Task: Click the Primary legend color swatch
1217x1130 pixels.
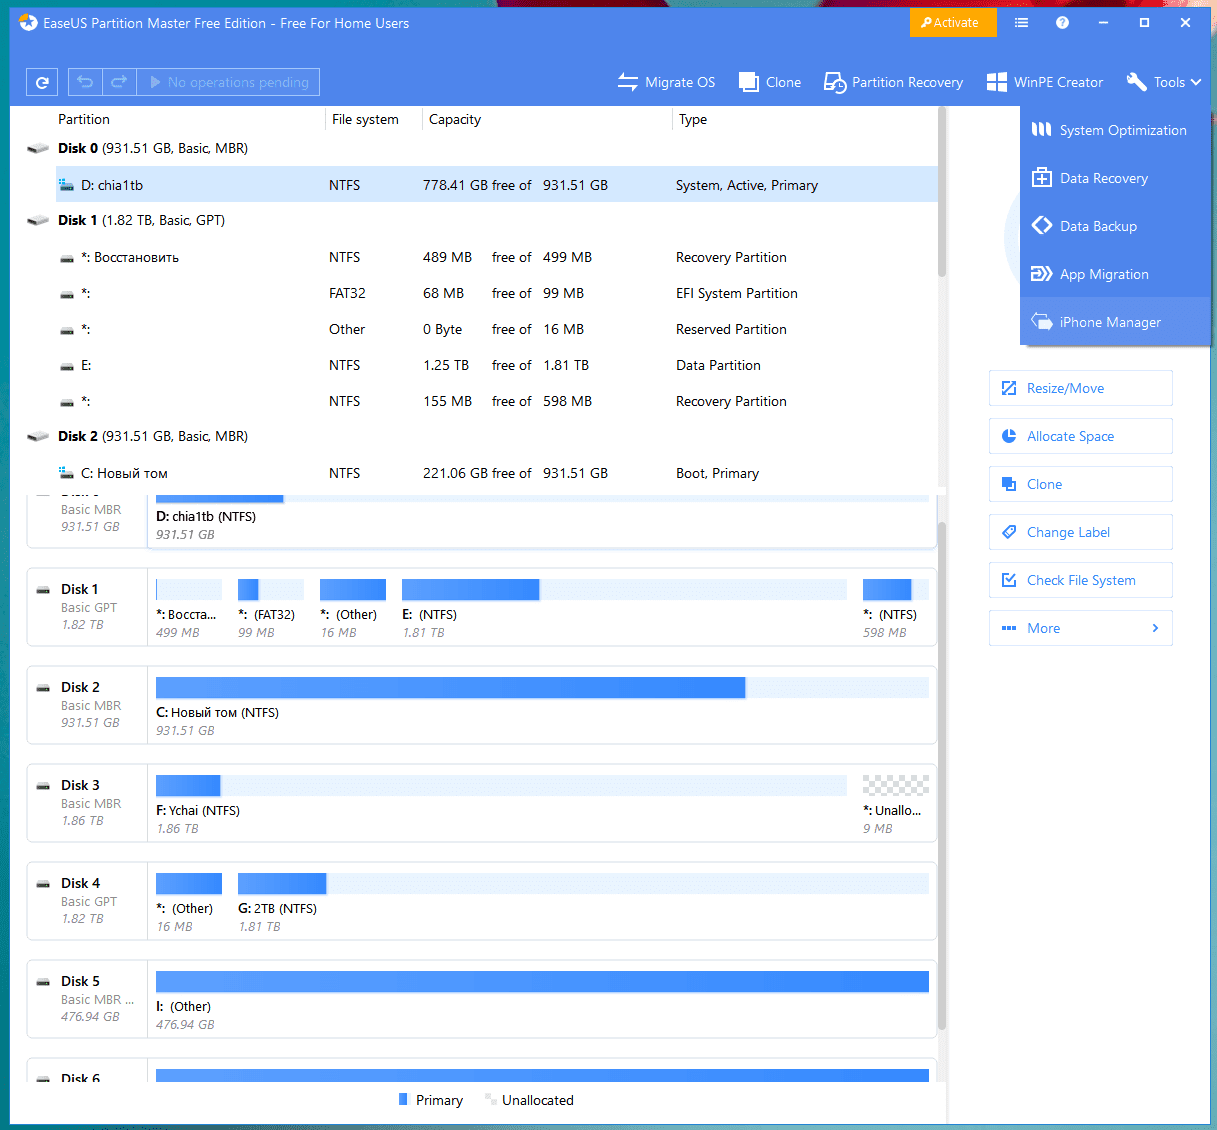Action: (403, 1099)
